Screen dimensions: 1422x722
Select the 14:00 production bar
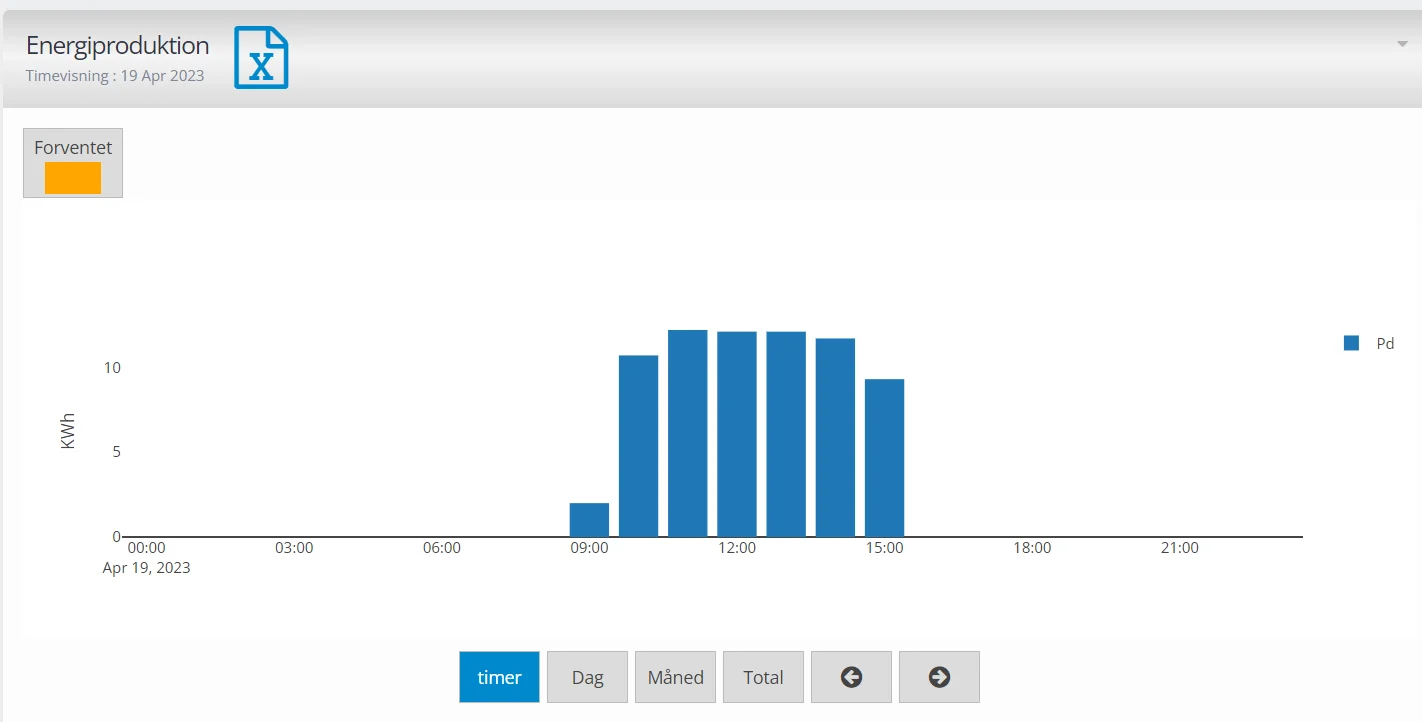pos(835,438)
